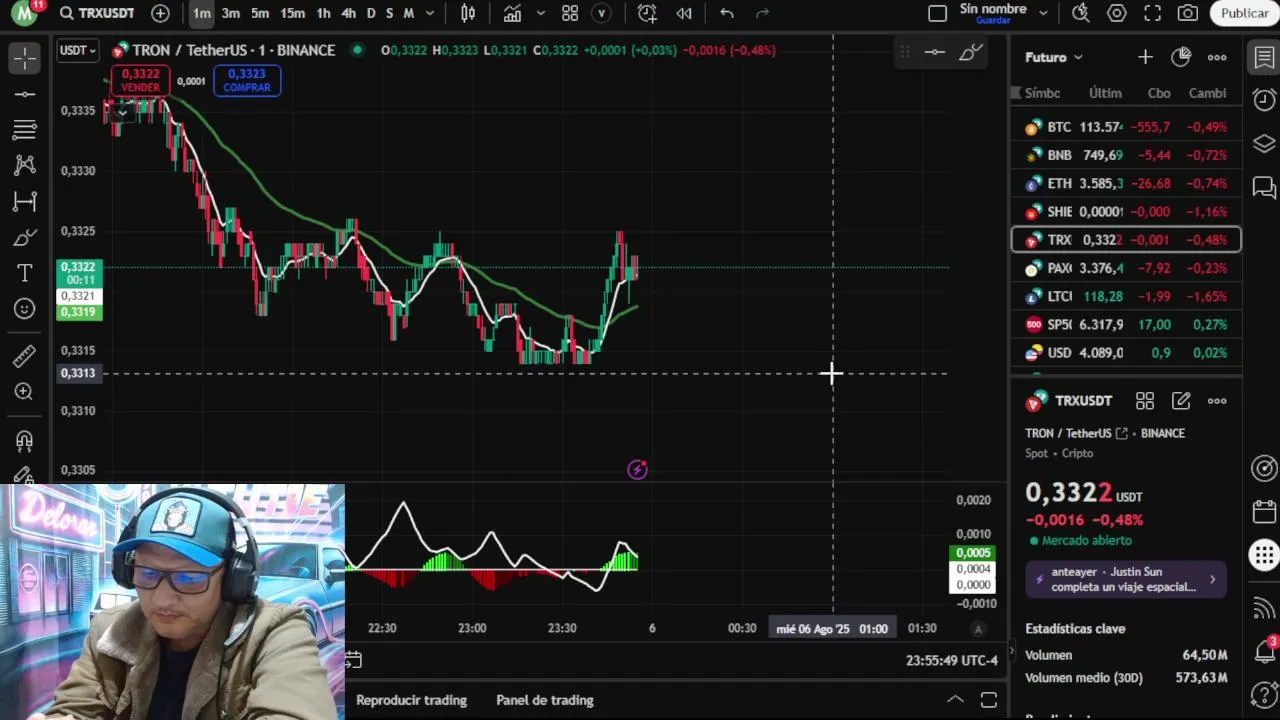Screen dimensions: 1280x720
Task: Select the 4h timeframe
Action: [x=348, y=13]
